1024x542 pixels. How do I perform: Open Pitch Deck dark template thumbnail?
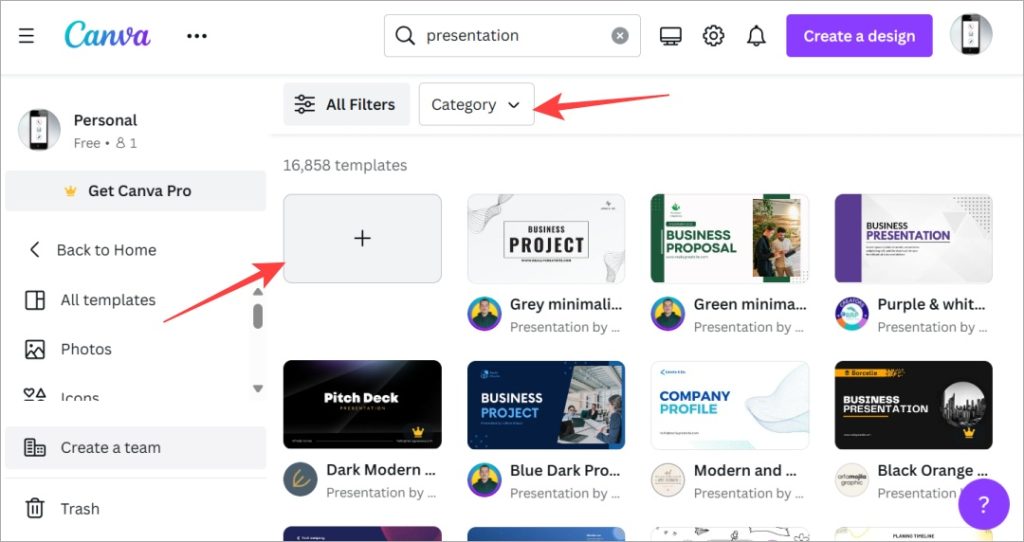362,404
